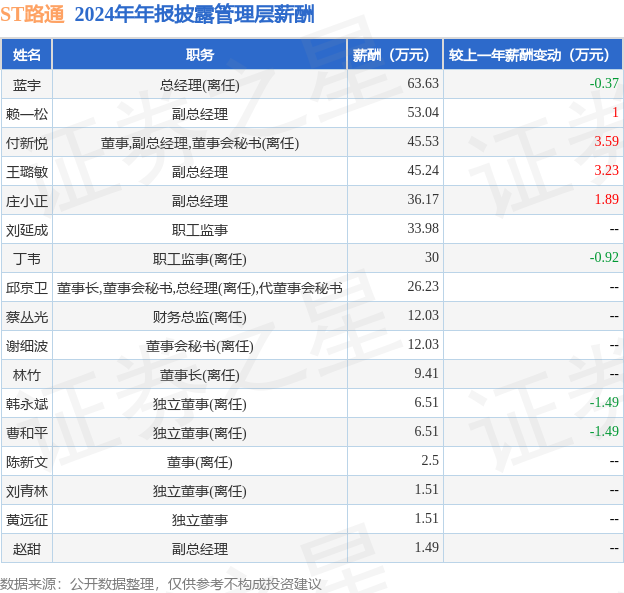Click the ST路通 title text

32,14
